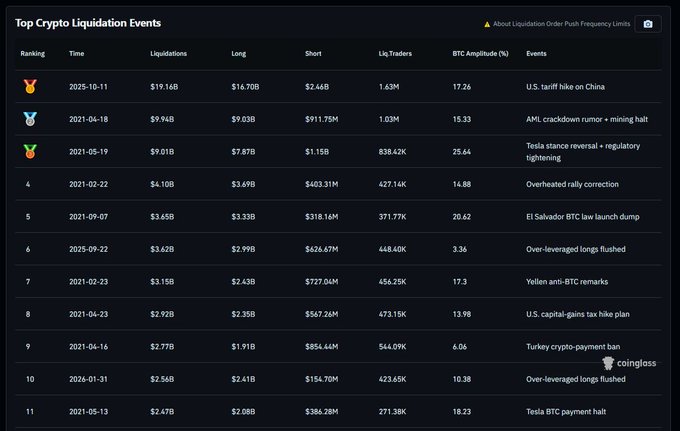680x431 pixels.
Task: Click the 271.38K traders cell
Action: click(x=392, y=412)
